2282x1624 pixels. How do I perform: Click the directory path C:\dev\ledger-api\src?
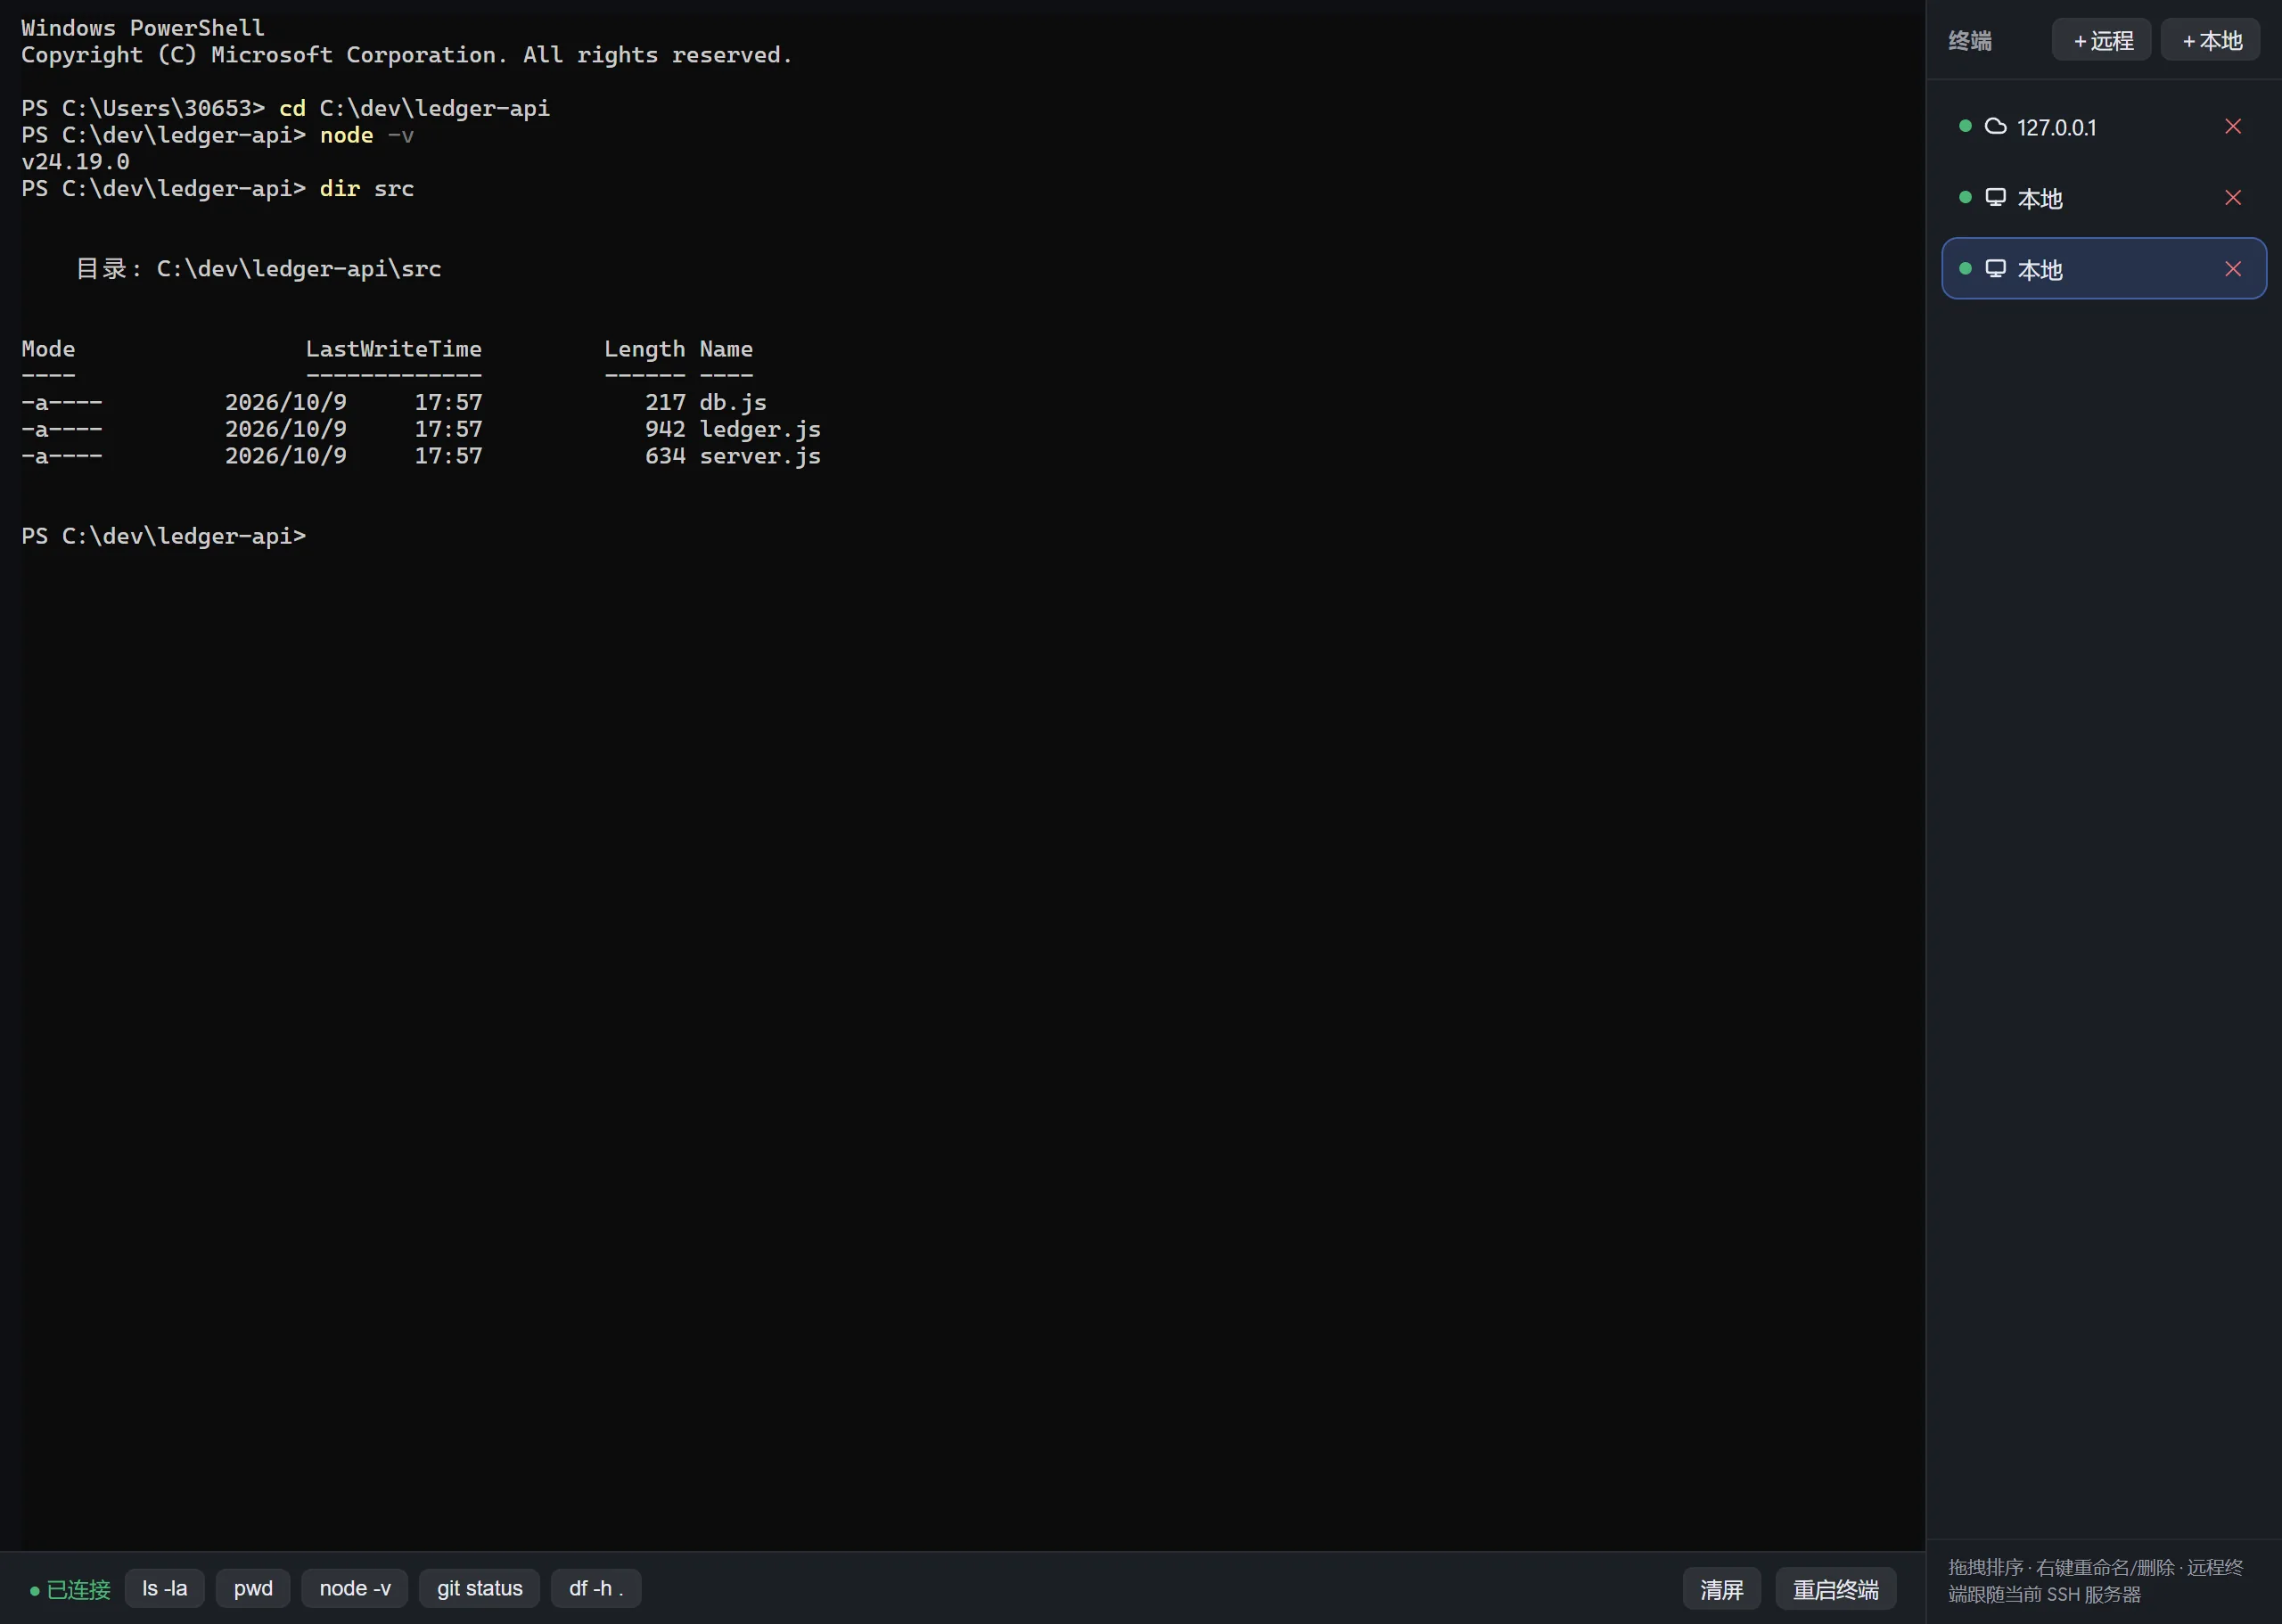[299, 269]
